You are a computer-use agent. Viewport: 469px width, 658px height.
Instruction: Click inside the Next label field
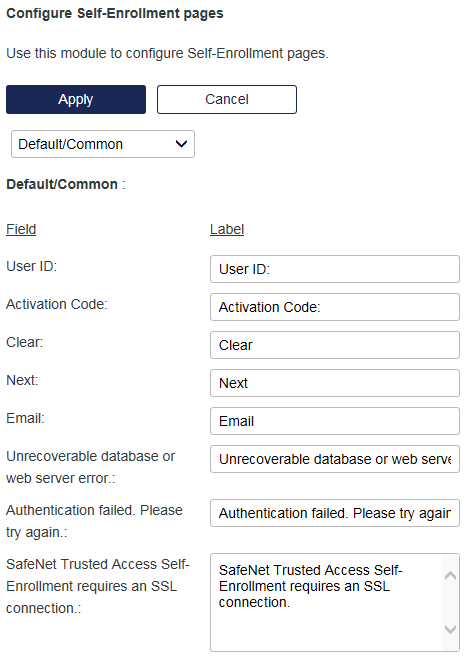(x=335, y=383)
